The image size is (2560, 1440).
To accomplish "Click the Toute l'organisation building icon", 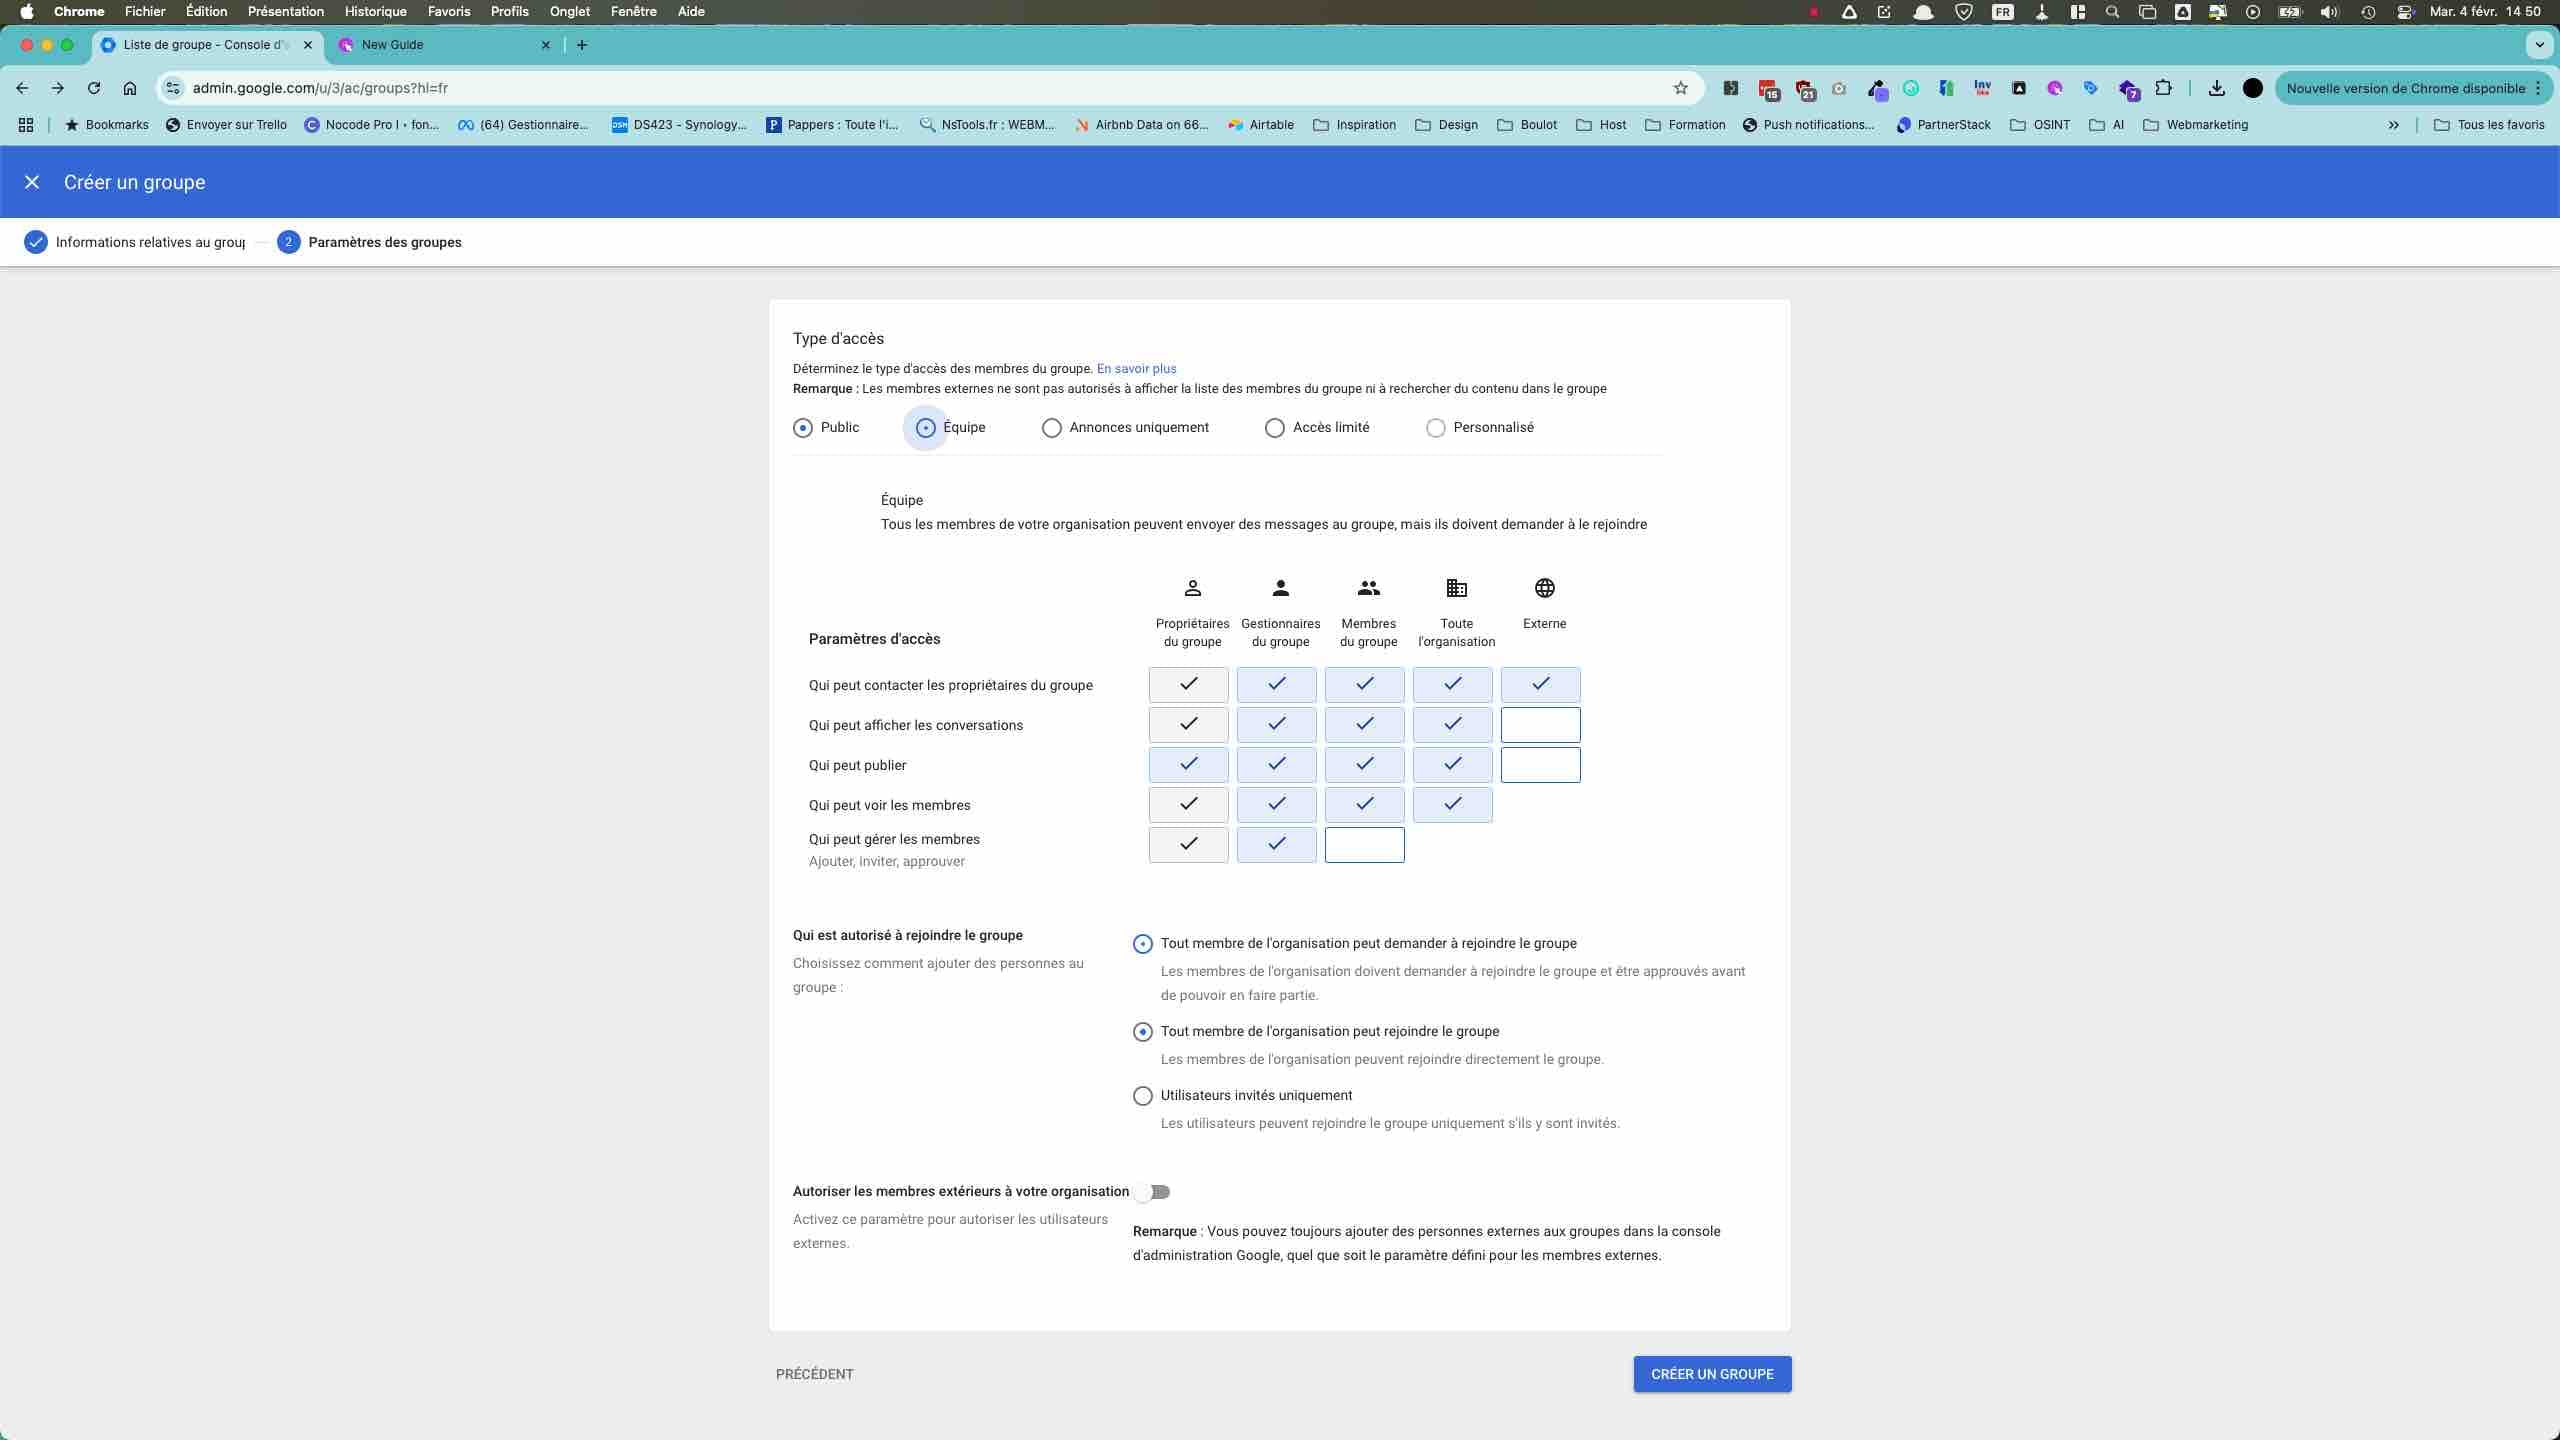I will (x=1456, y=588).
